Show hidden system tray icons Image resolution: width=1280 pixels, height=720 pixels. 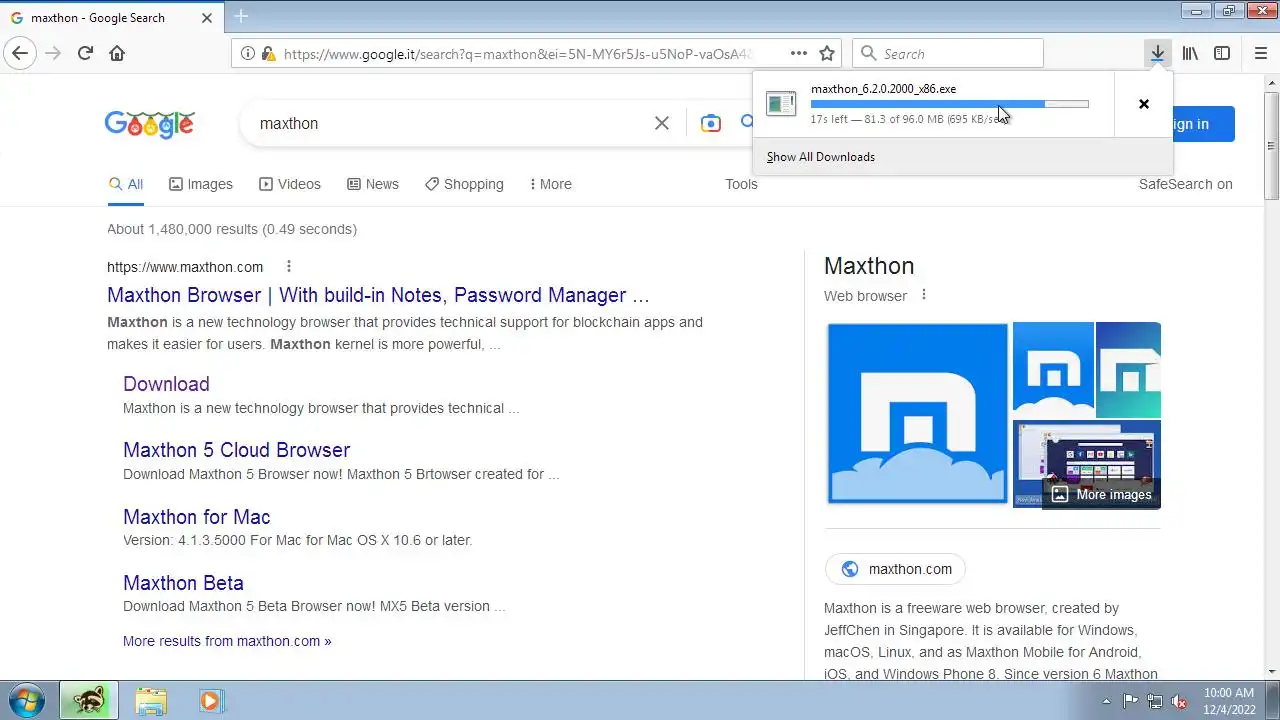[x=1106, y=701]
